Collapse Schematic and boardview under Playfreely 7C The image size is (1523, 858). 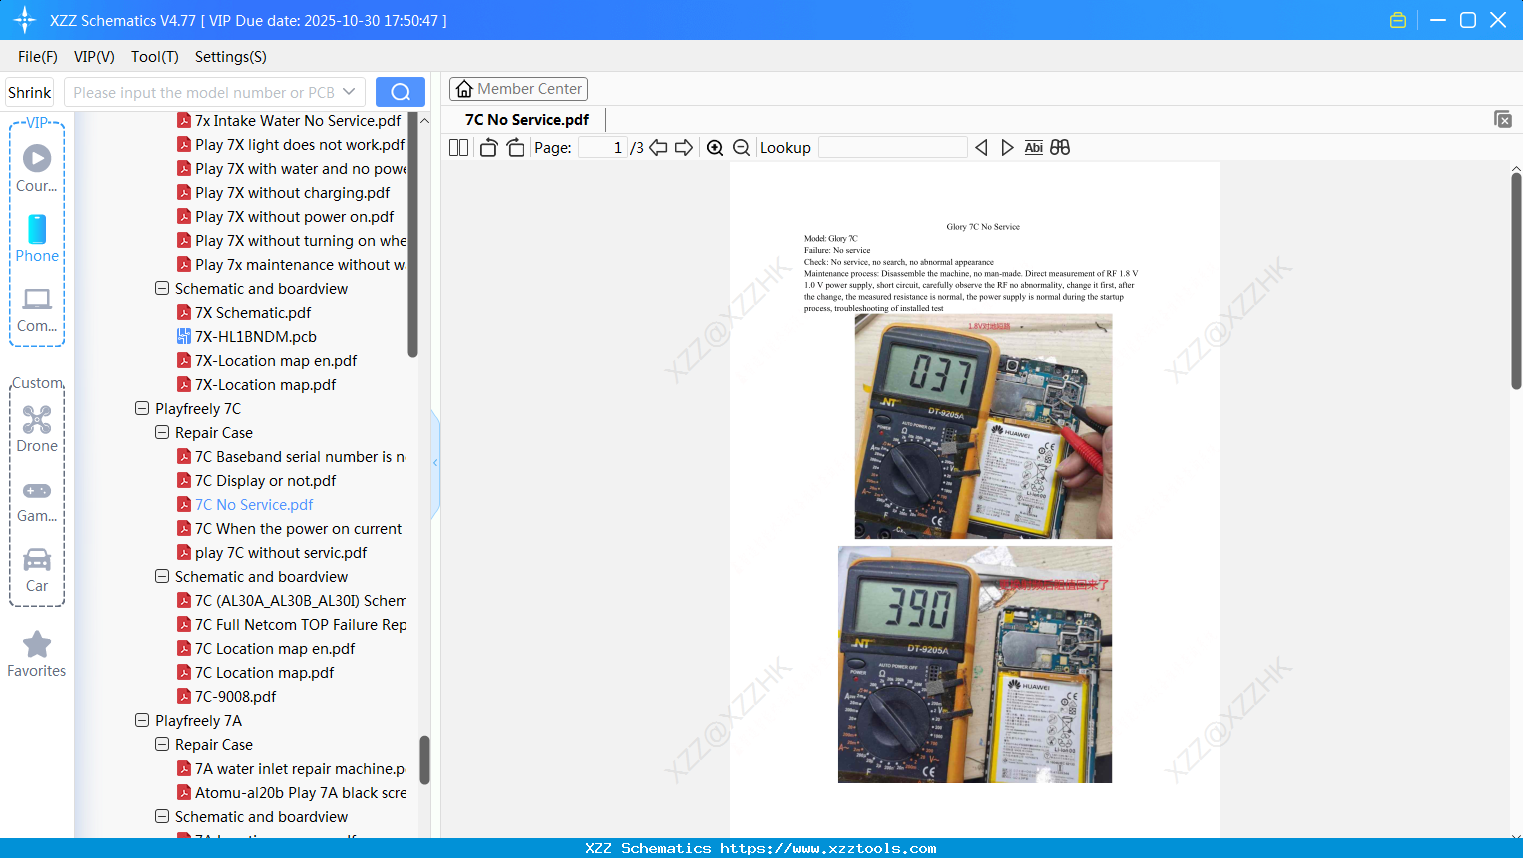(162, 577)
